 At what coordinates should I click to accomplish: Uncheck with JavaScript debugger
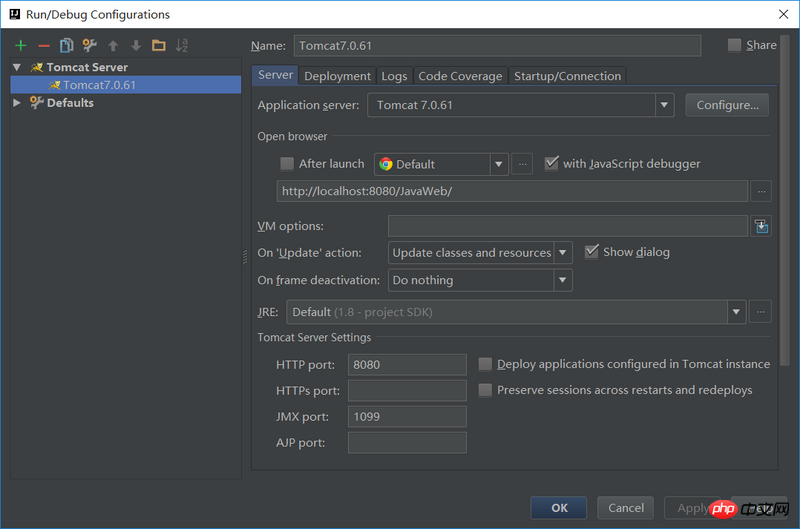pos(551,163)
